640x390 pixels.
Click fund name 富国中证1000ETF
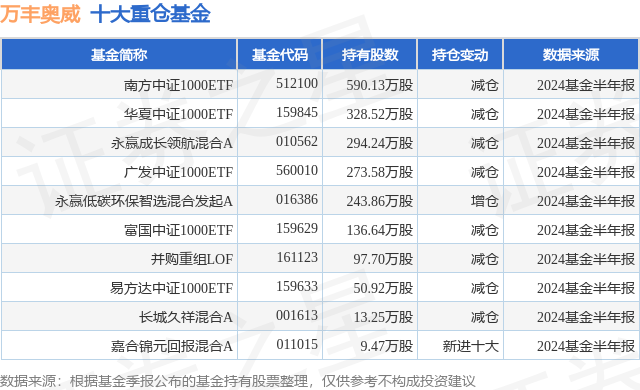coord(178,230)
